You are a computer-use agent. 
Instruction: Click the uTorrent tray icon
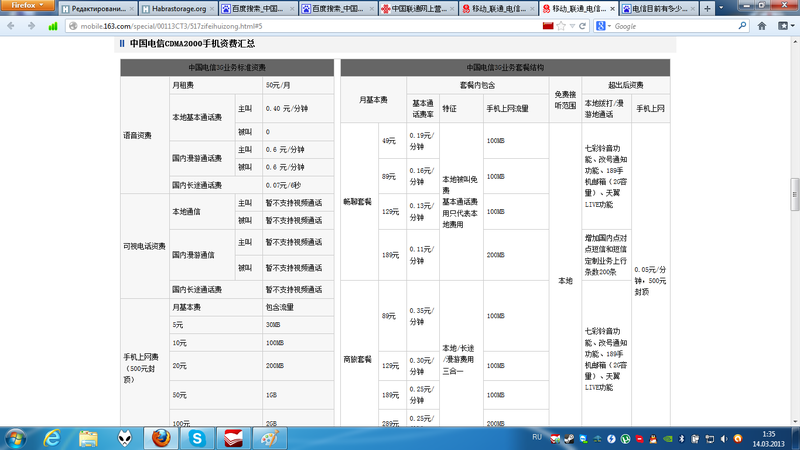pos(625,439)
